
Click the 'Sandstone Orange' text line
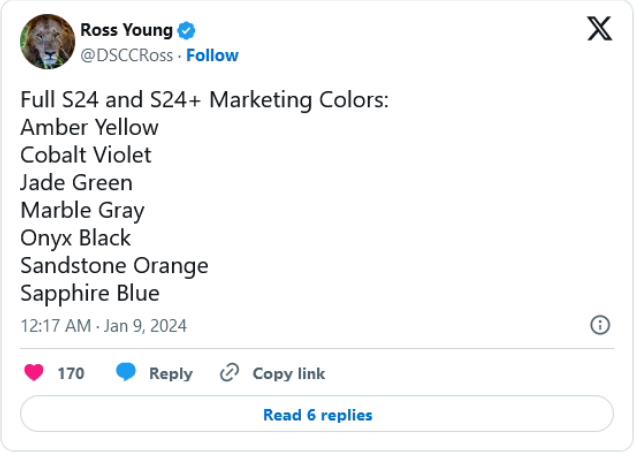point(114,266)
